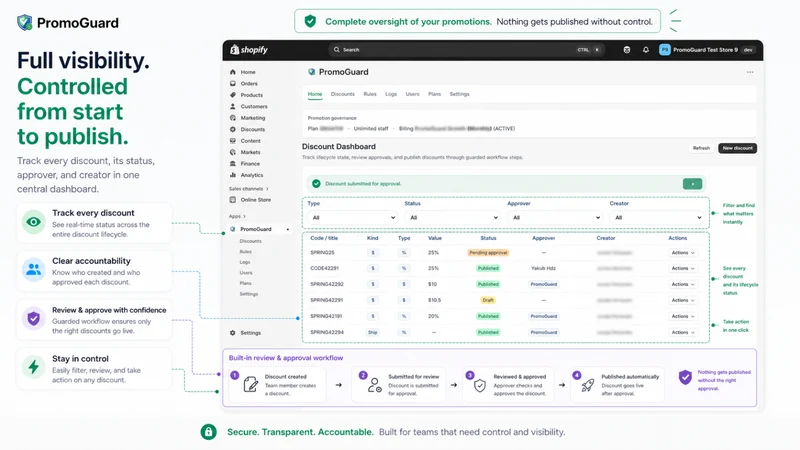Click the New discount button
This screenshot has height=450, width=800.
coord(737,148)
